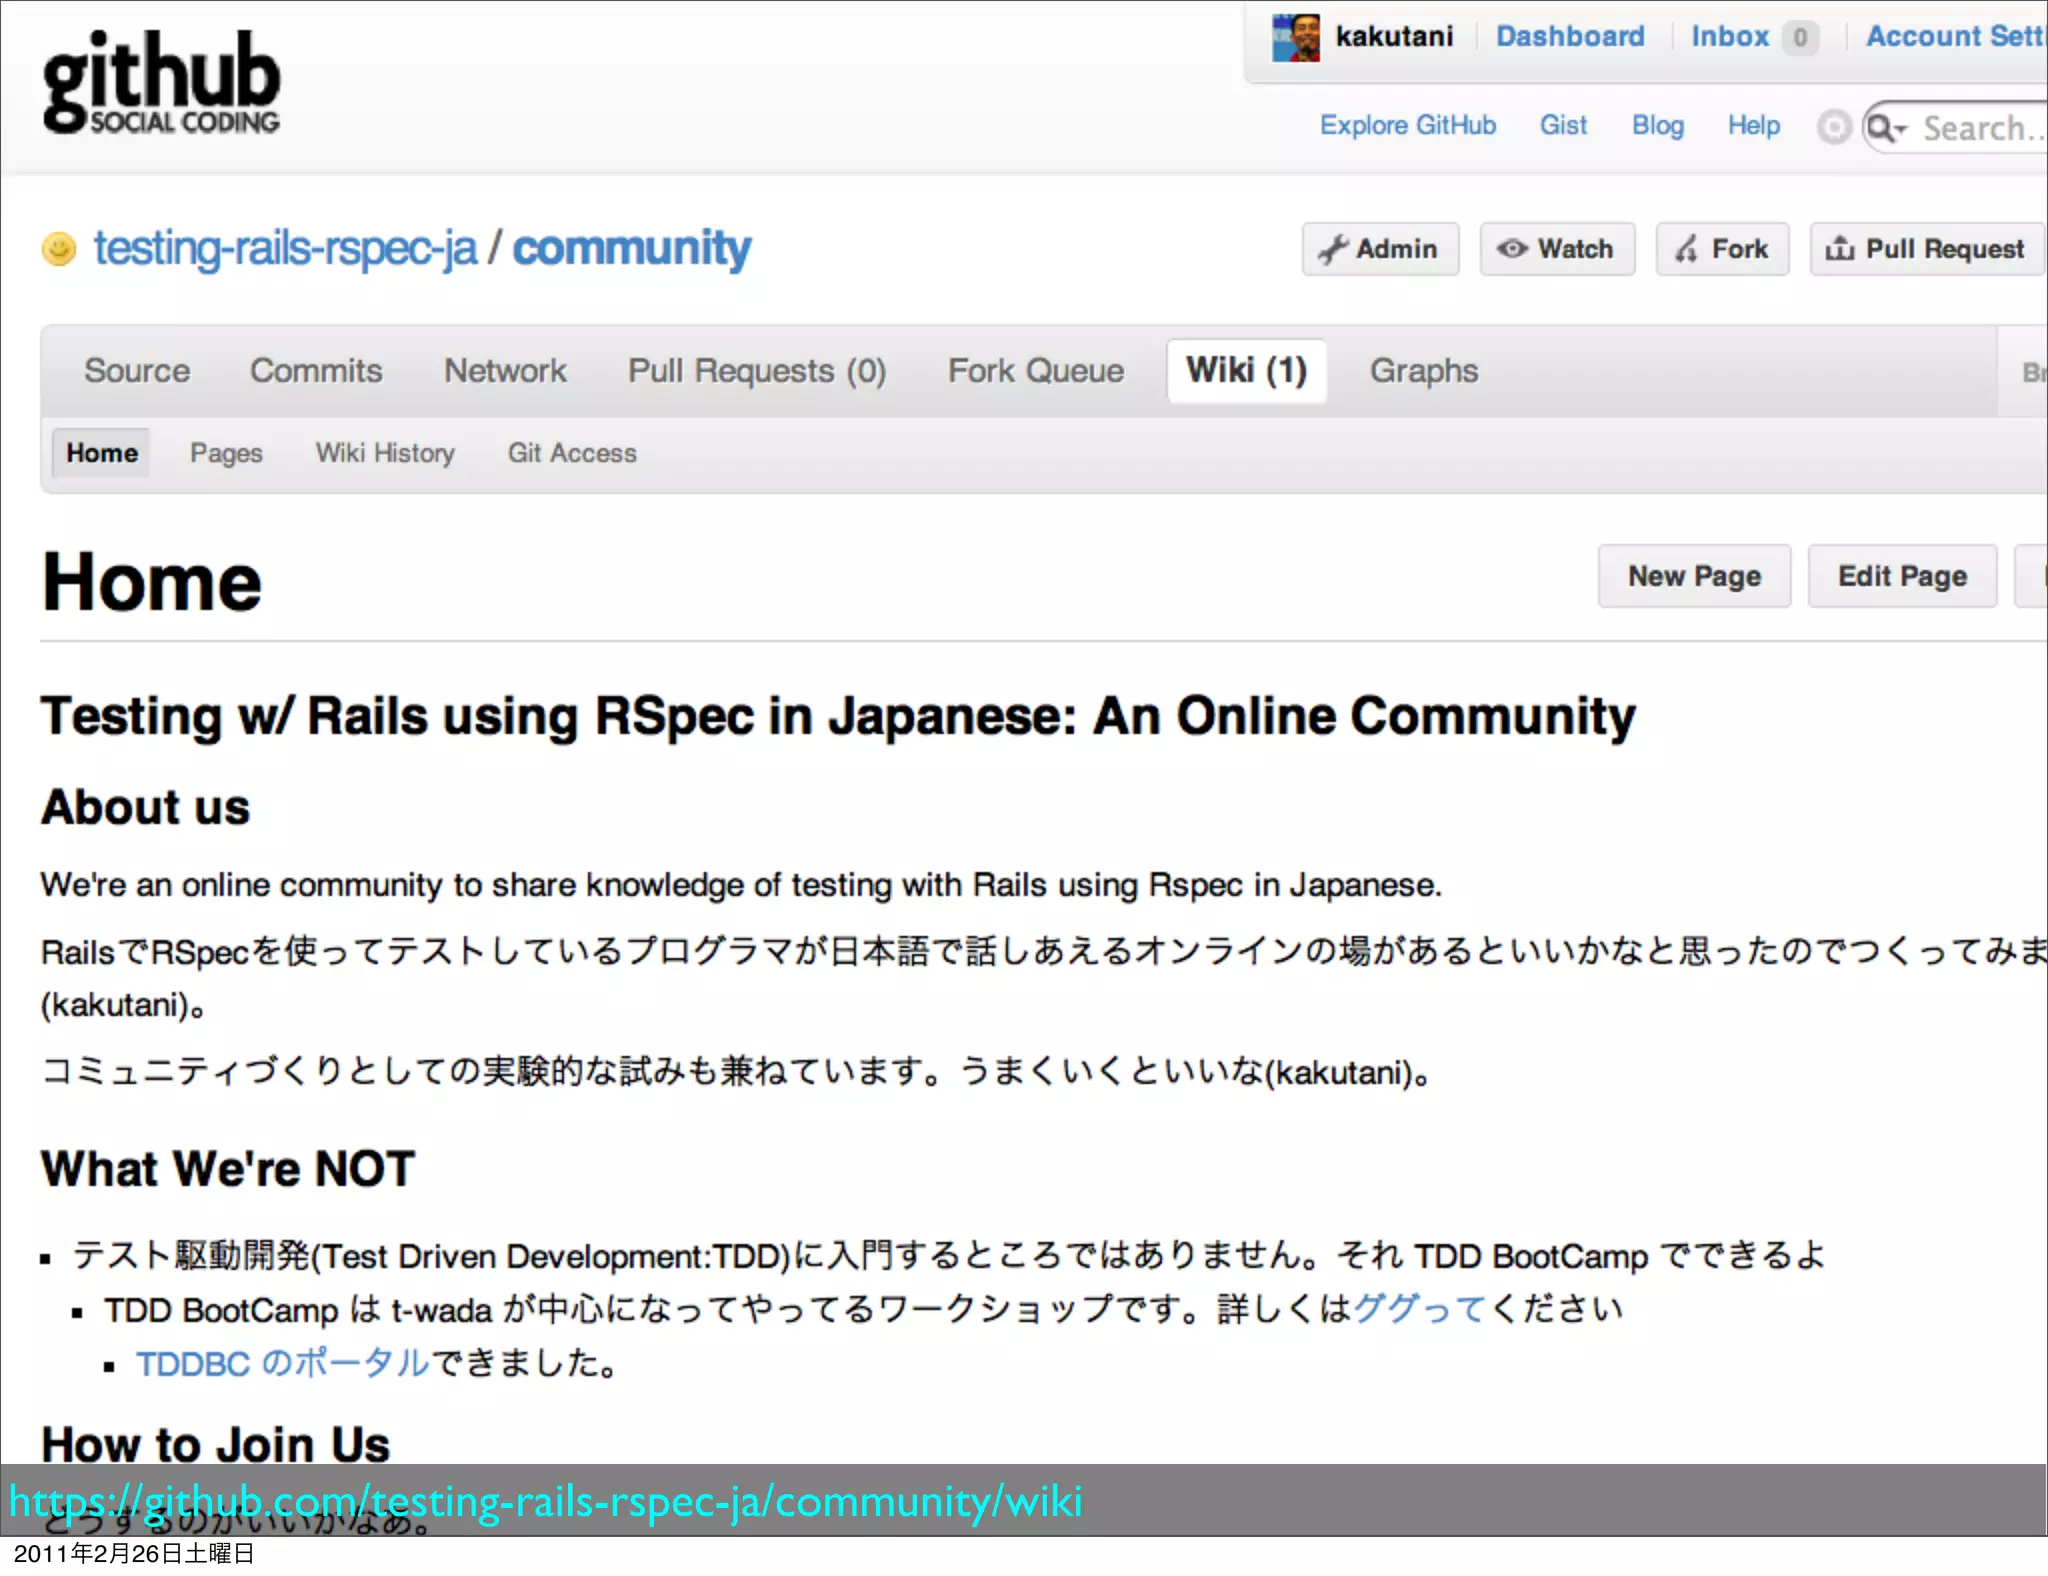The width and height of the screenshot is (2048, 1576).
Task: Click the New Page button
Action: point(1694,576)
